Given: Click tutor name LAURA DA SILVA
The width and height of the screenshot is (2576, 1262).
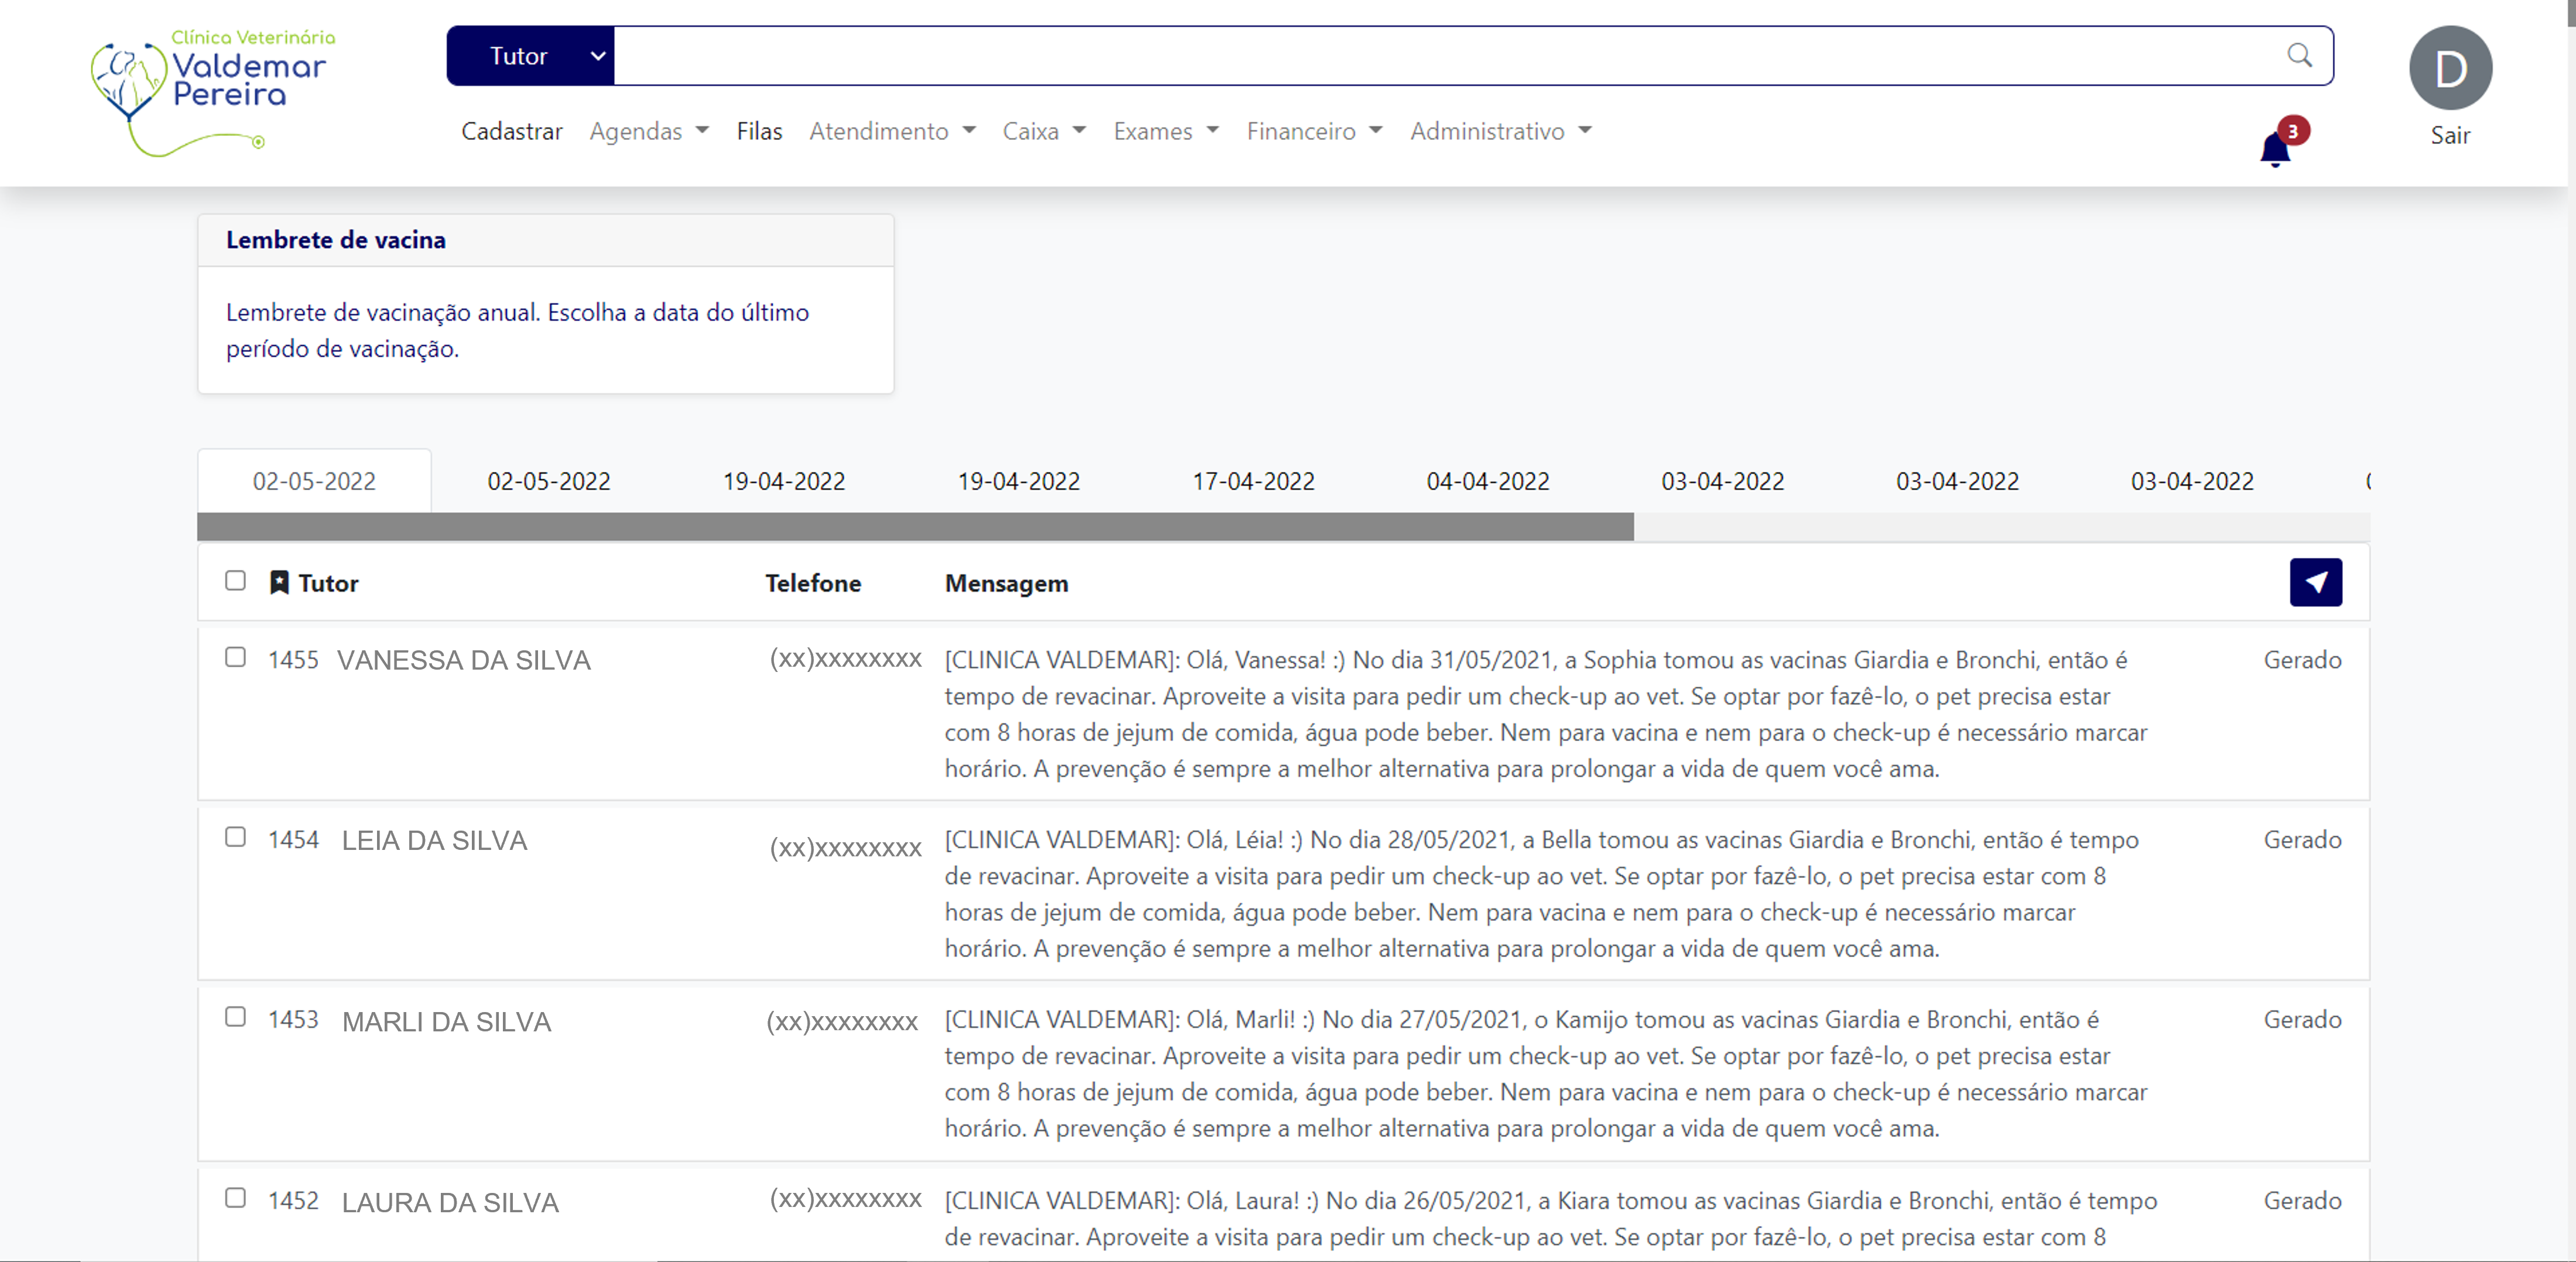Looking at the screenshot, I should [450, 1202].
